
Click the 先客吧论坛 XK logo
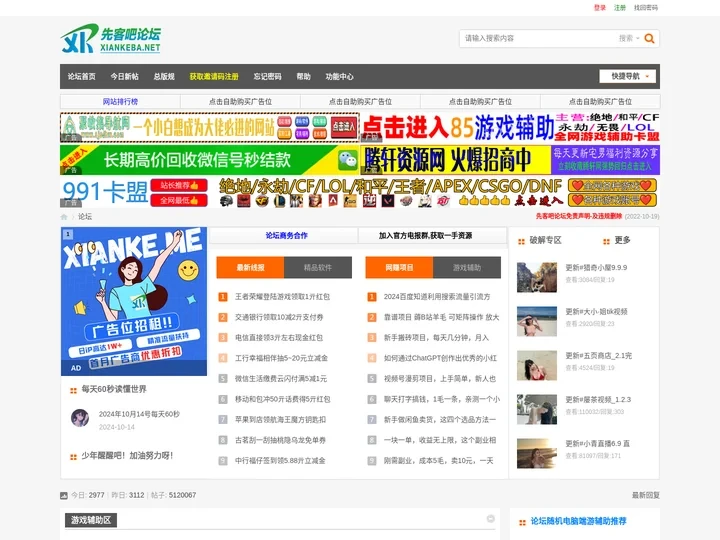[111, 39]
